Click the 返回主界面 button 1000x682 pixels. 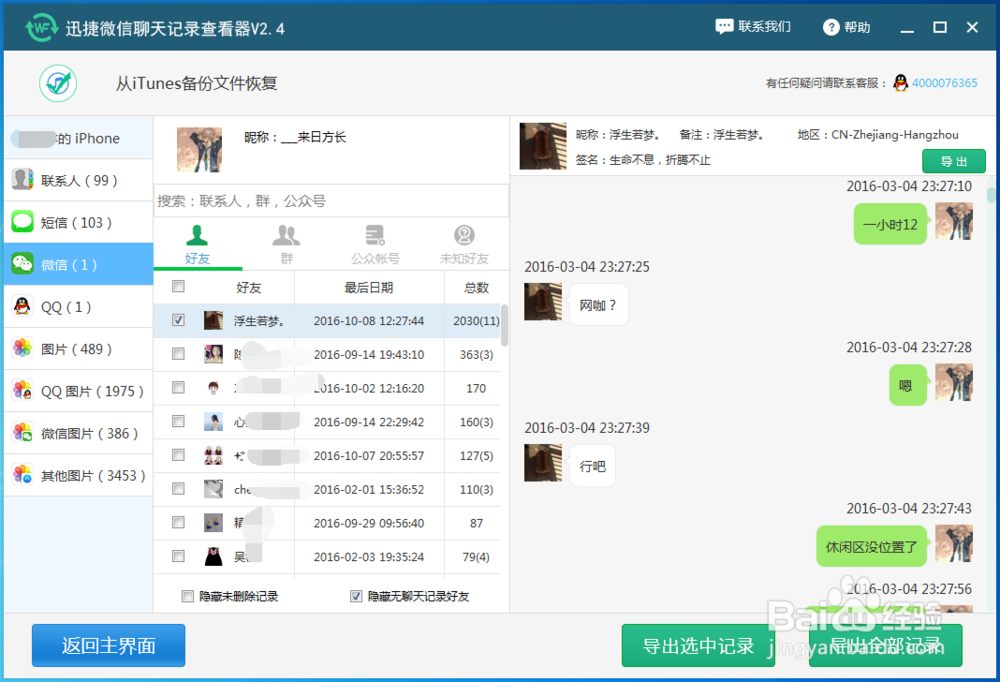pyautogui.click(x=107, y=645)
